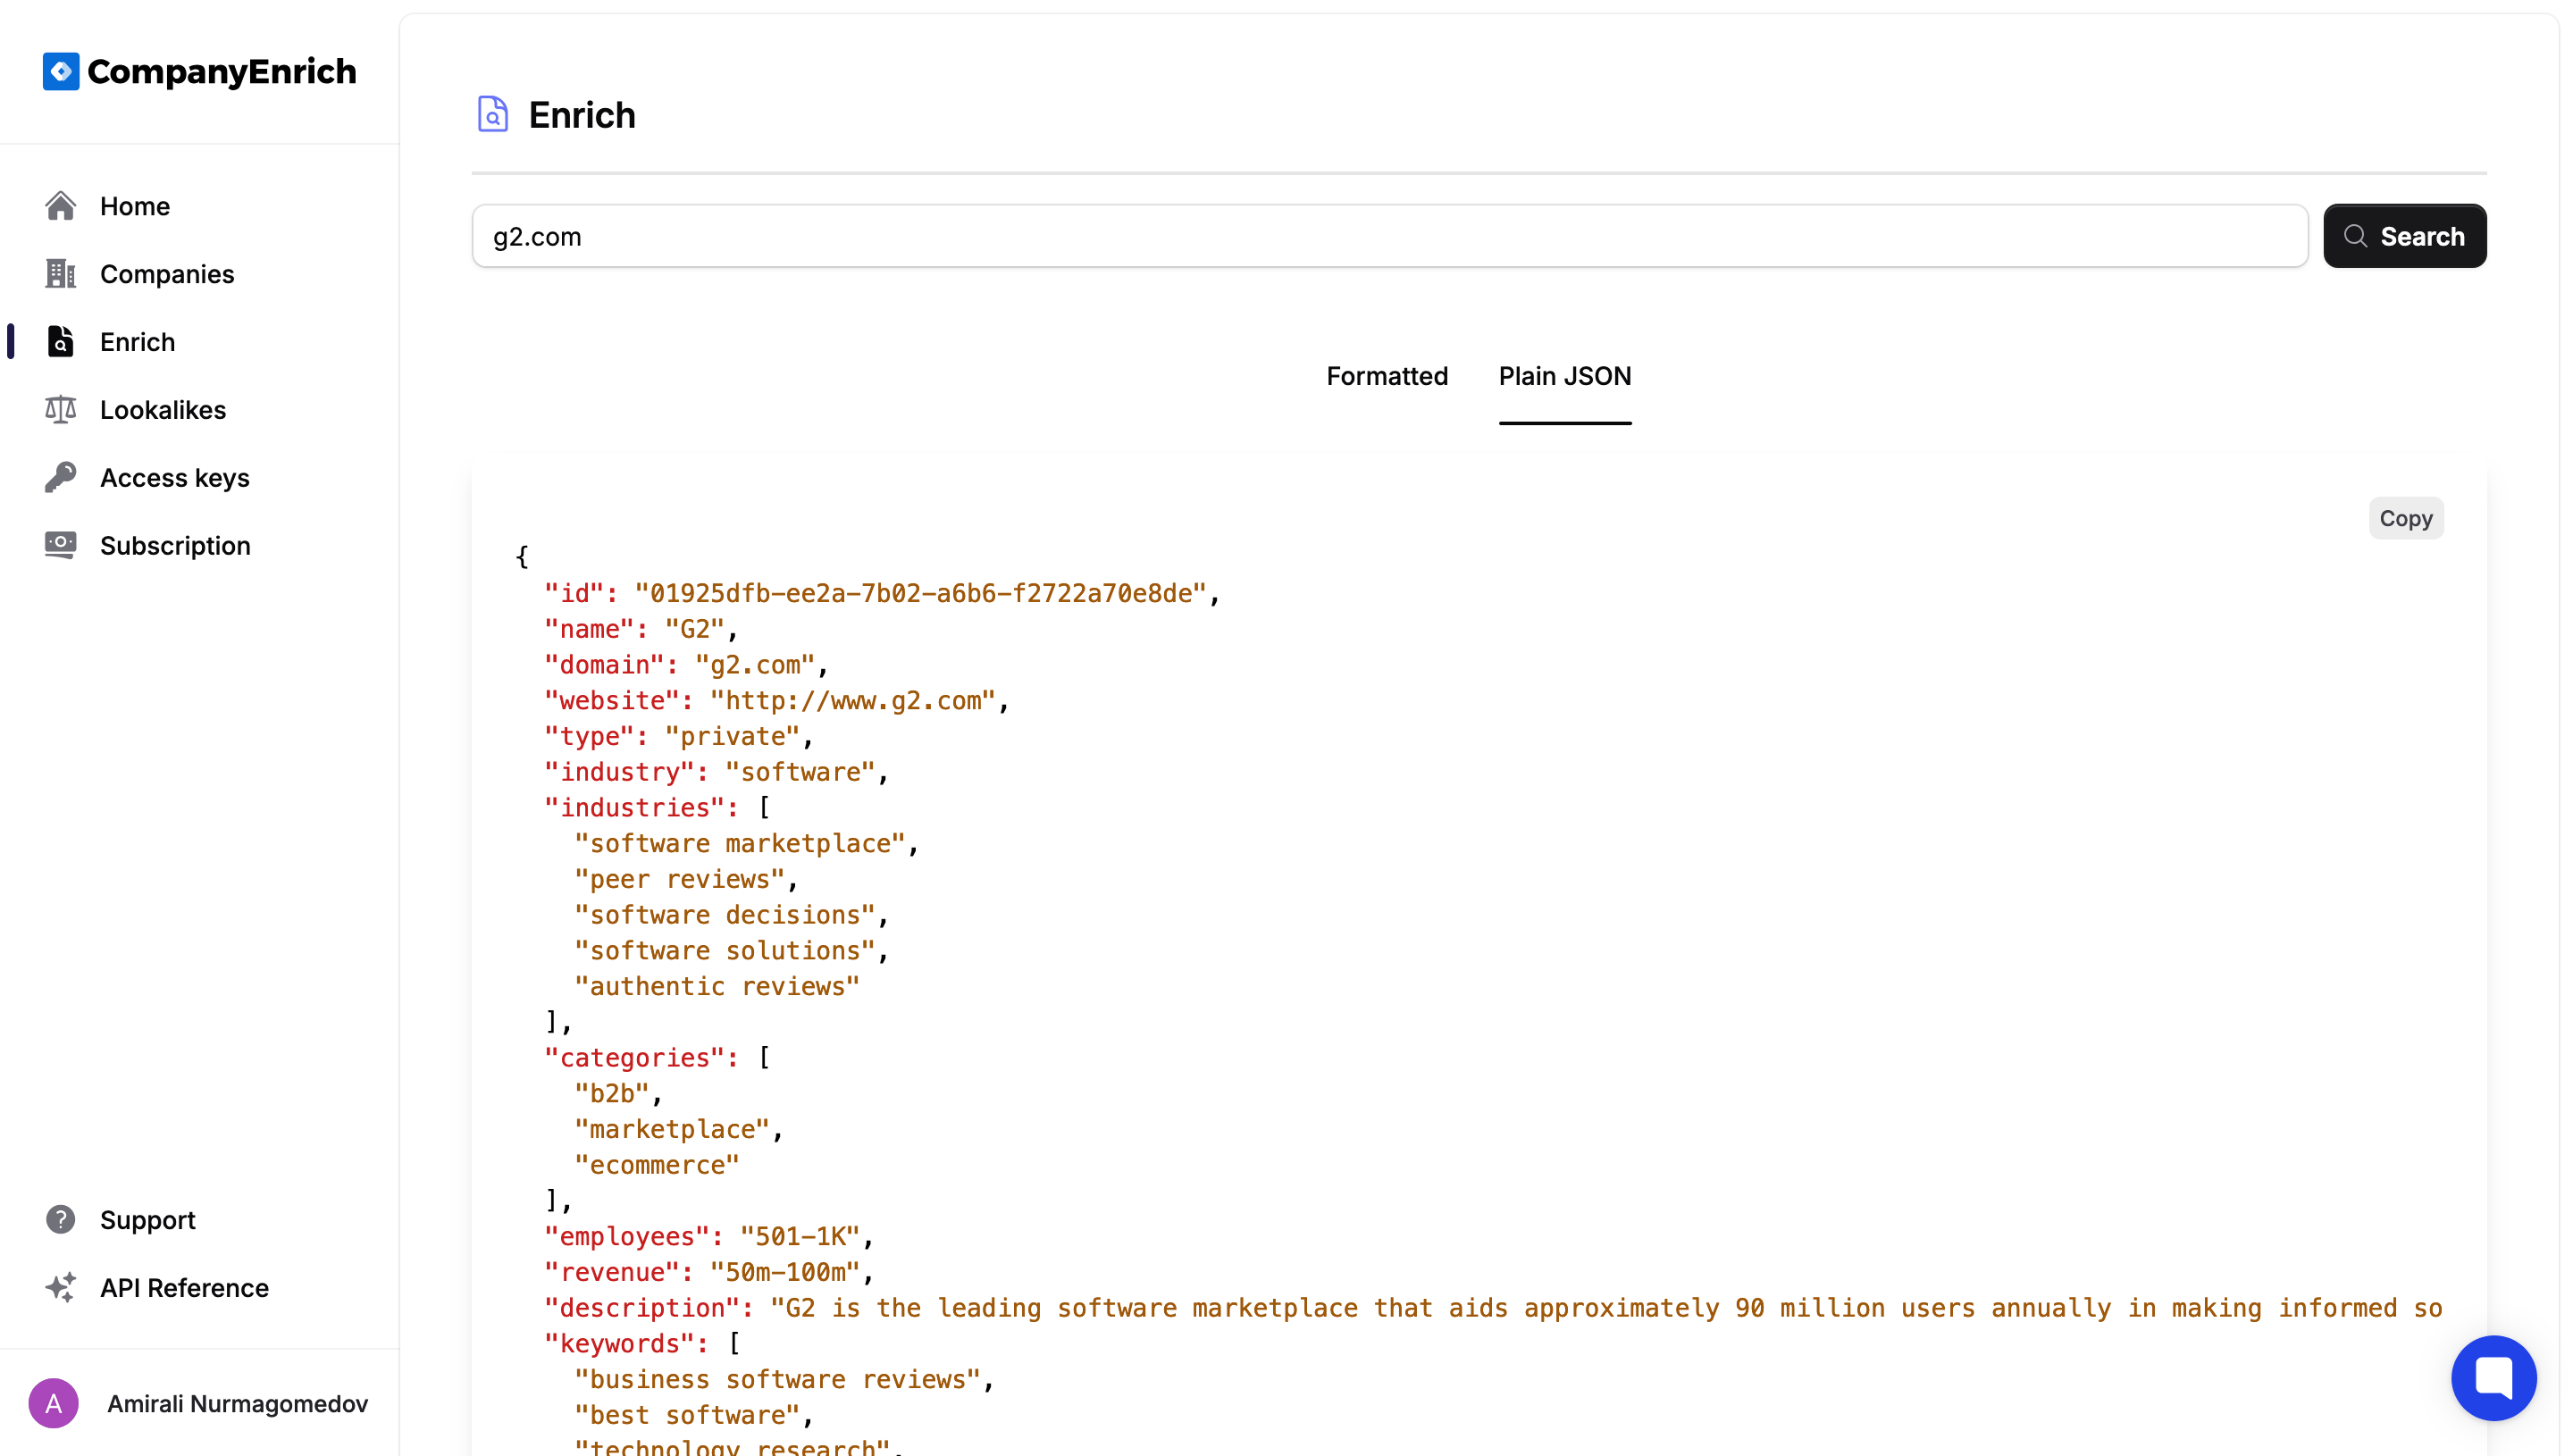
Task: Click the magnifier icon in Search button
Action: [x=2356, y=236]
